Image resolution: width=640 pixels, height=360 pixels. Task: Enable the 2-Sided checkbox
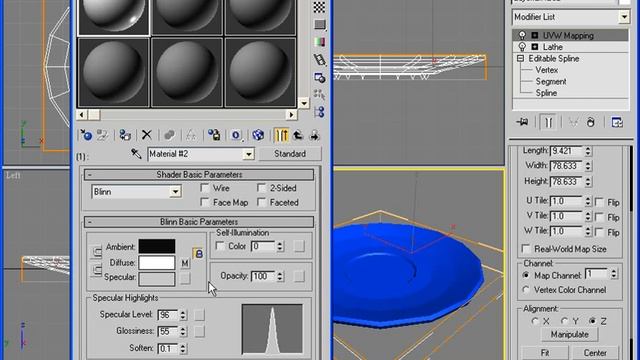(x=262, y=188)
